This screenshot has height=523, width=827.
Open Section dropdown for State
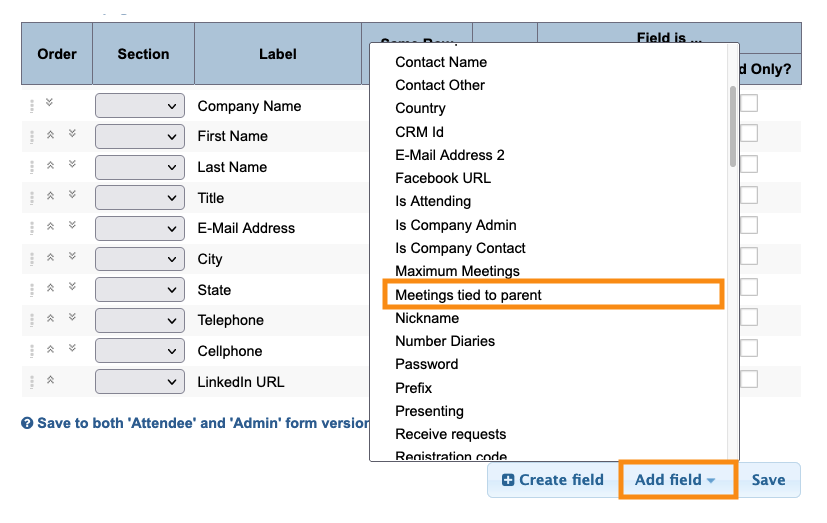(x=140, y=290)
